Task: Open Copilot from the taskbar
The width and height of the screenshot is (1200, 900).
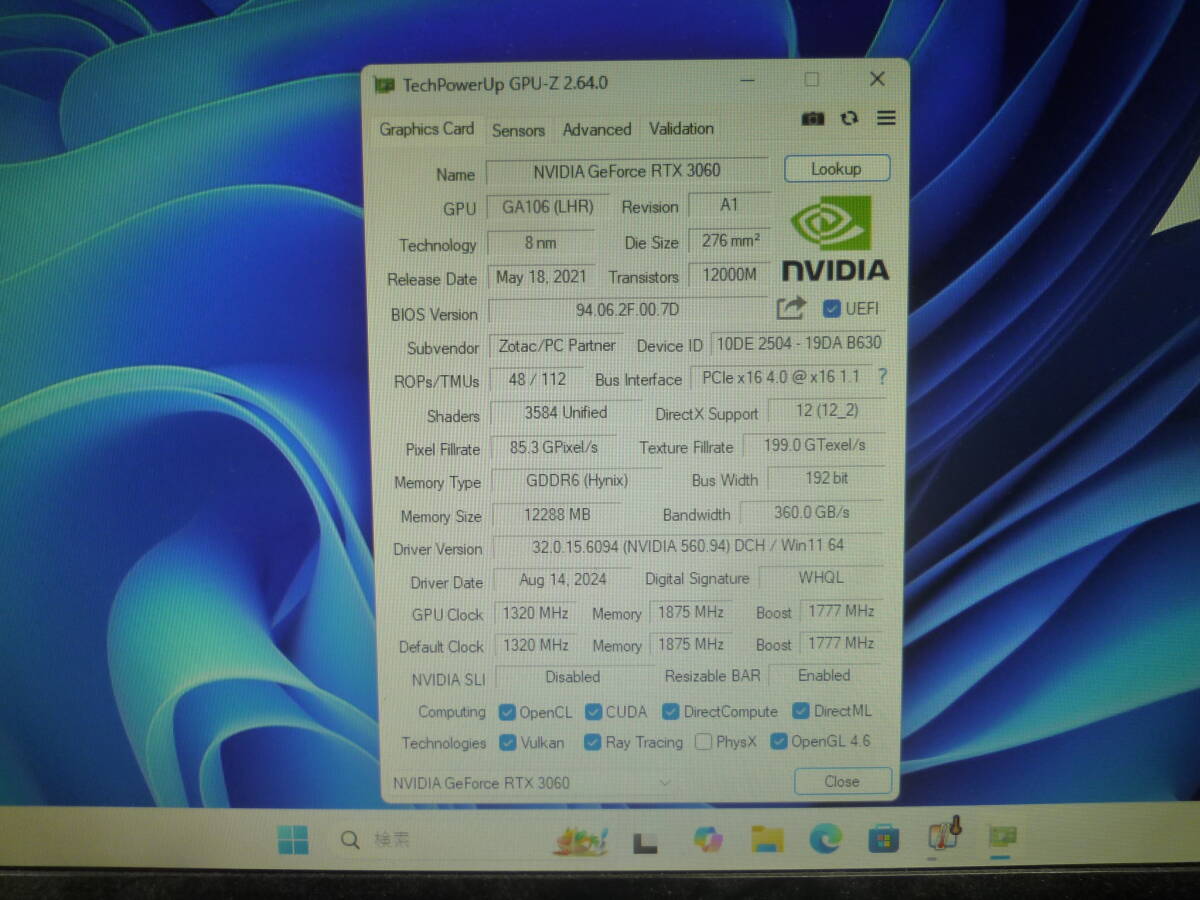Action: [x=709, y=839]
